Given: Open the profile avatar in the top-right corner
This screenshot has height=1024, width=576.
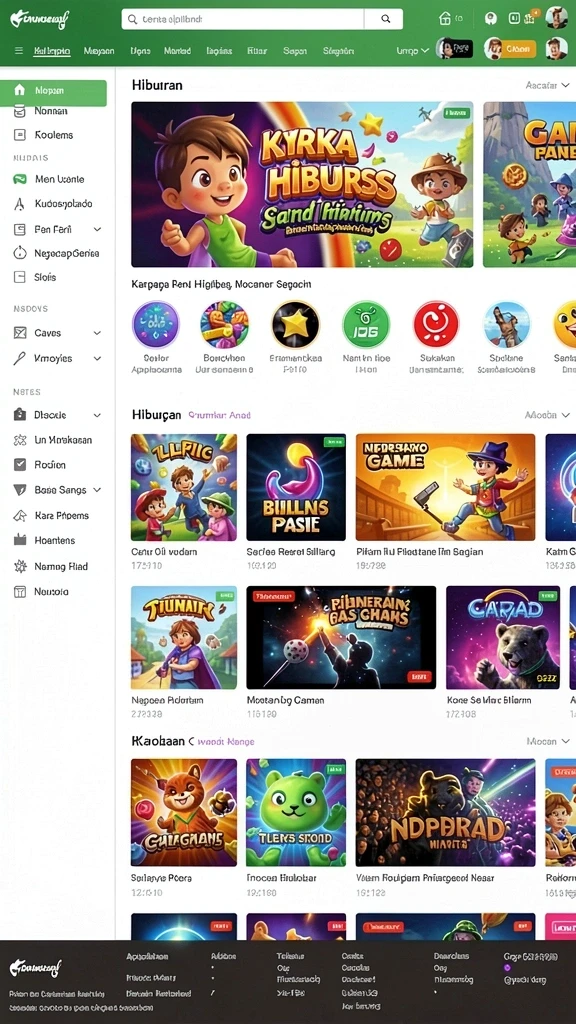Looking at the screenshot, I should point(556,18).
